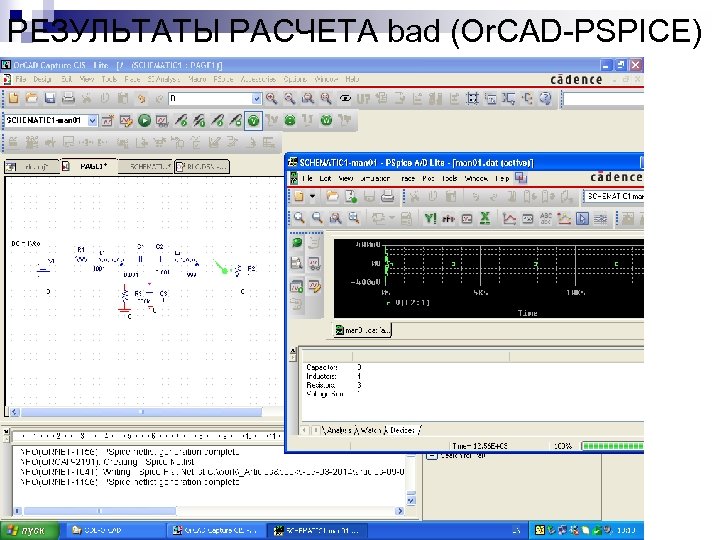Image resolution: width=720 pixels, height=540 pixels.
Task: Switch to the SCHEMATIC1 tab in Capture
Action: [146, 166]
